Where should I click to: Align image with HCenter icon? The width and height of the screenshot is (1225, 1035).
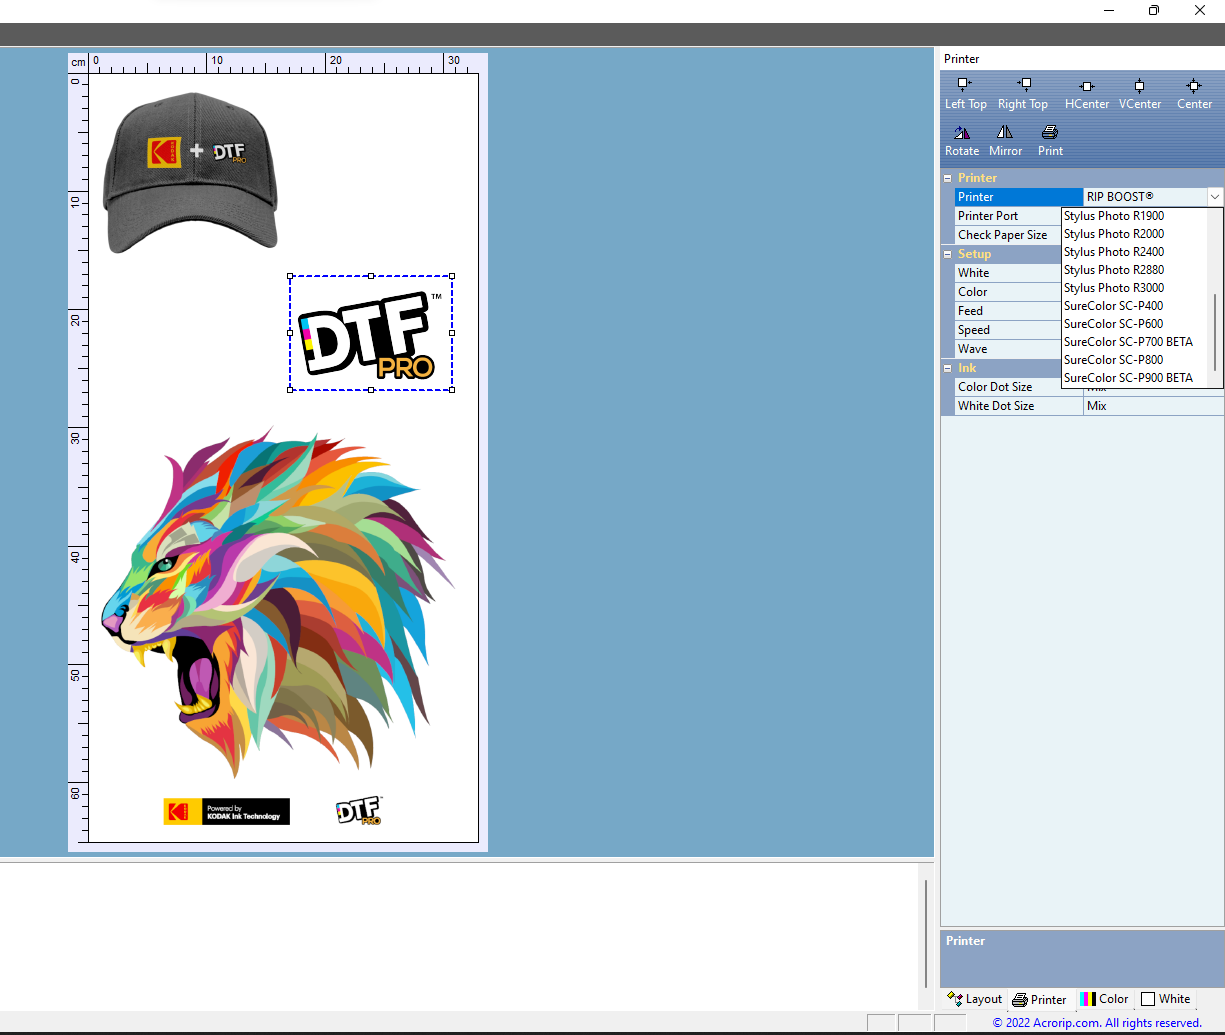1086,86
